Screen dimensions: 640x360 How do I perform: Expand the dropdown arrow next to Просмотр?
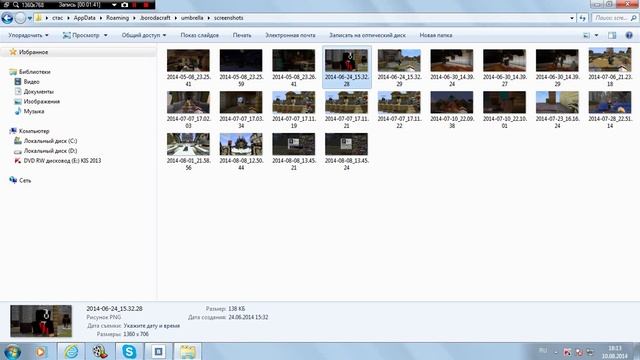click(106, 36)
